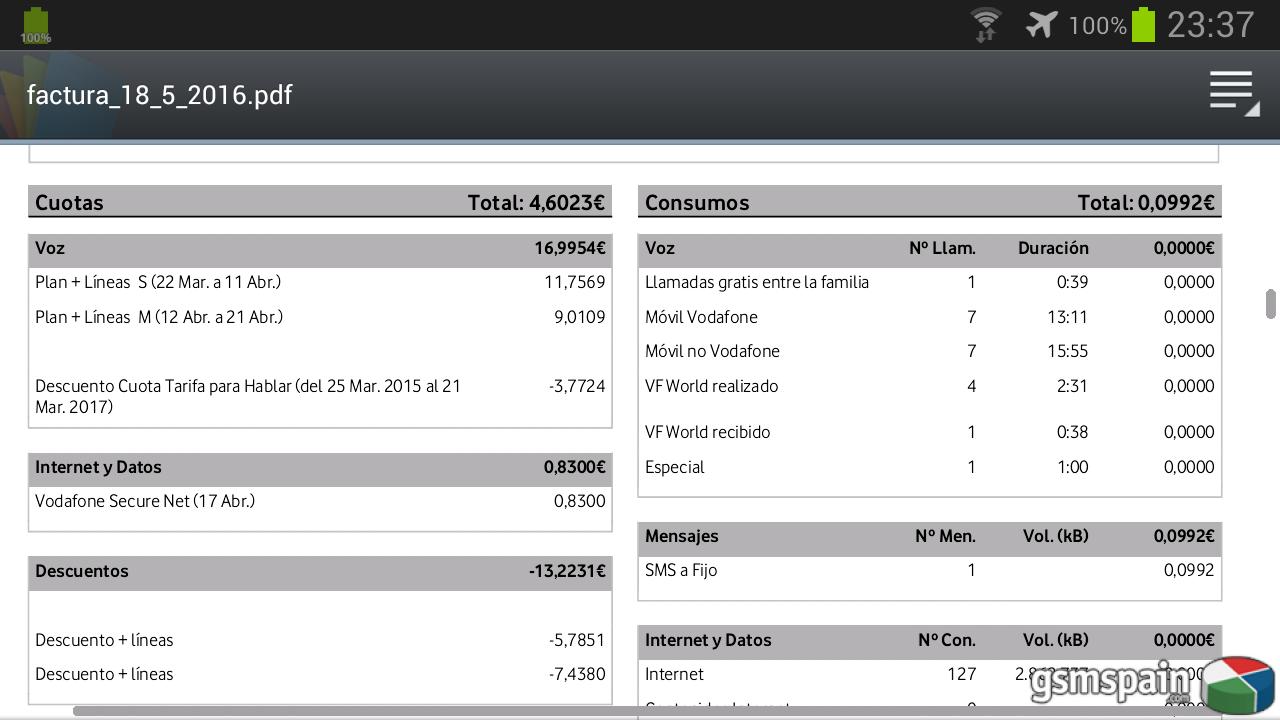
Task: Tap the amount 11,7569
Action: tap(575, 282)
